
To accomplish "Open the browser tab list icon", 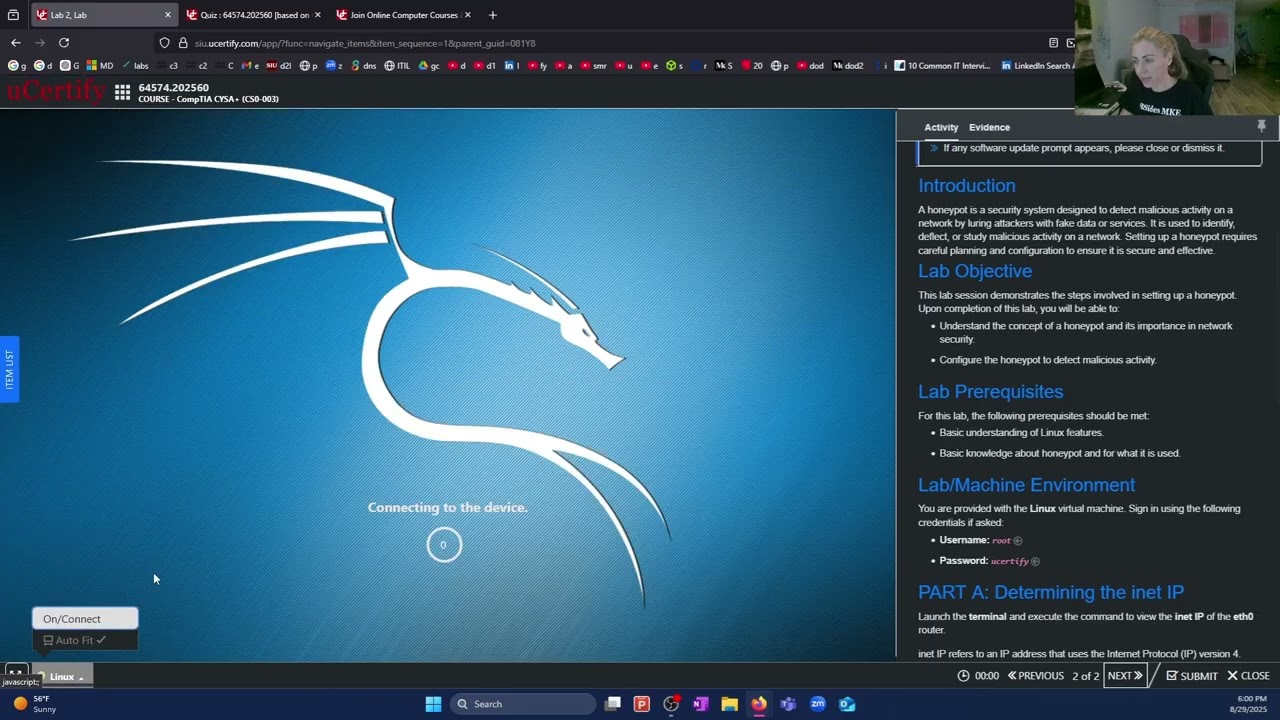I will pos(13,15).
